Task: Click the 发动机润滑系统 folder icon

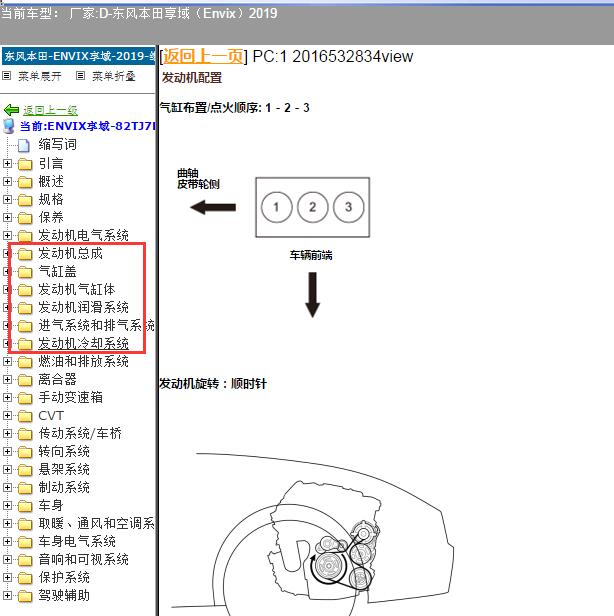Action: tap(25, 308)
